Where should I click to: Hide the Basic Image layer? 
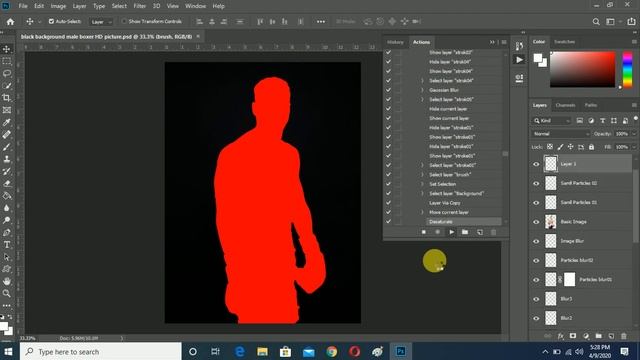[536, 222]
